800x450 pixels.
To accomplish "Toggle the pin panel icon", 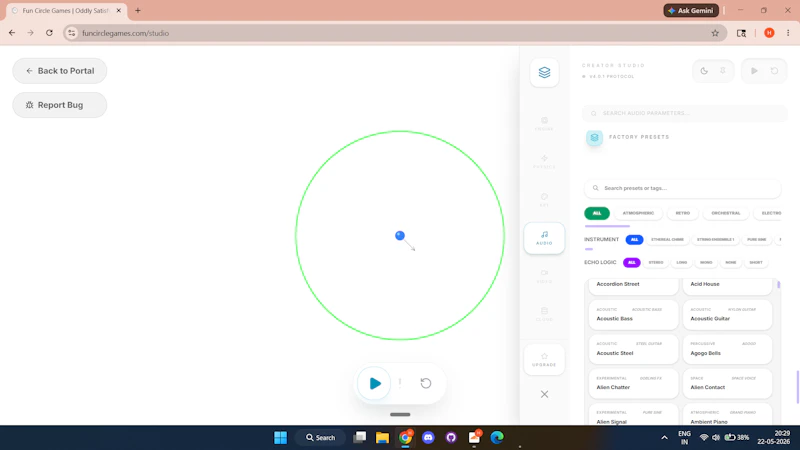I will 722,71.
